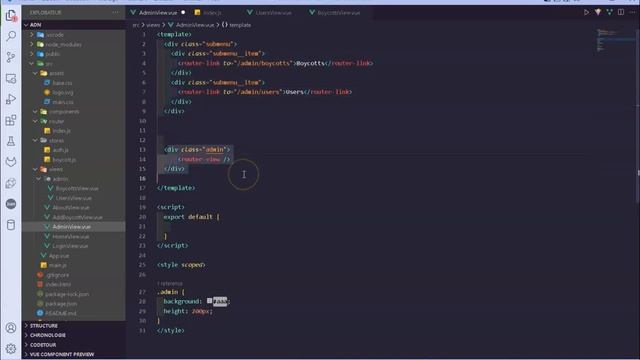Open the icon between GitLab and Json views

(11, 183)
